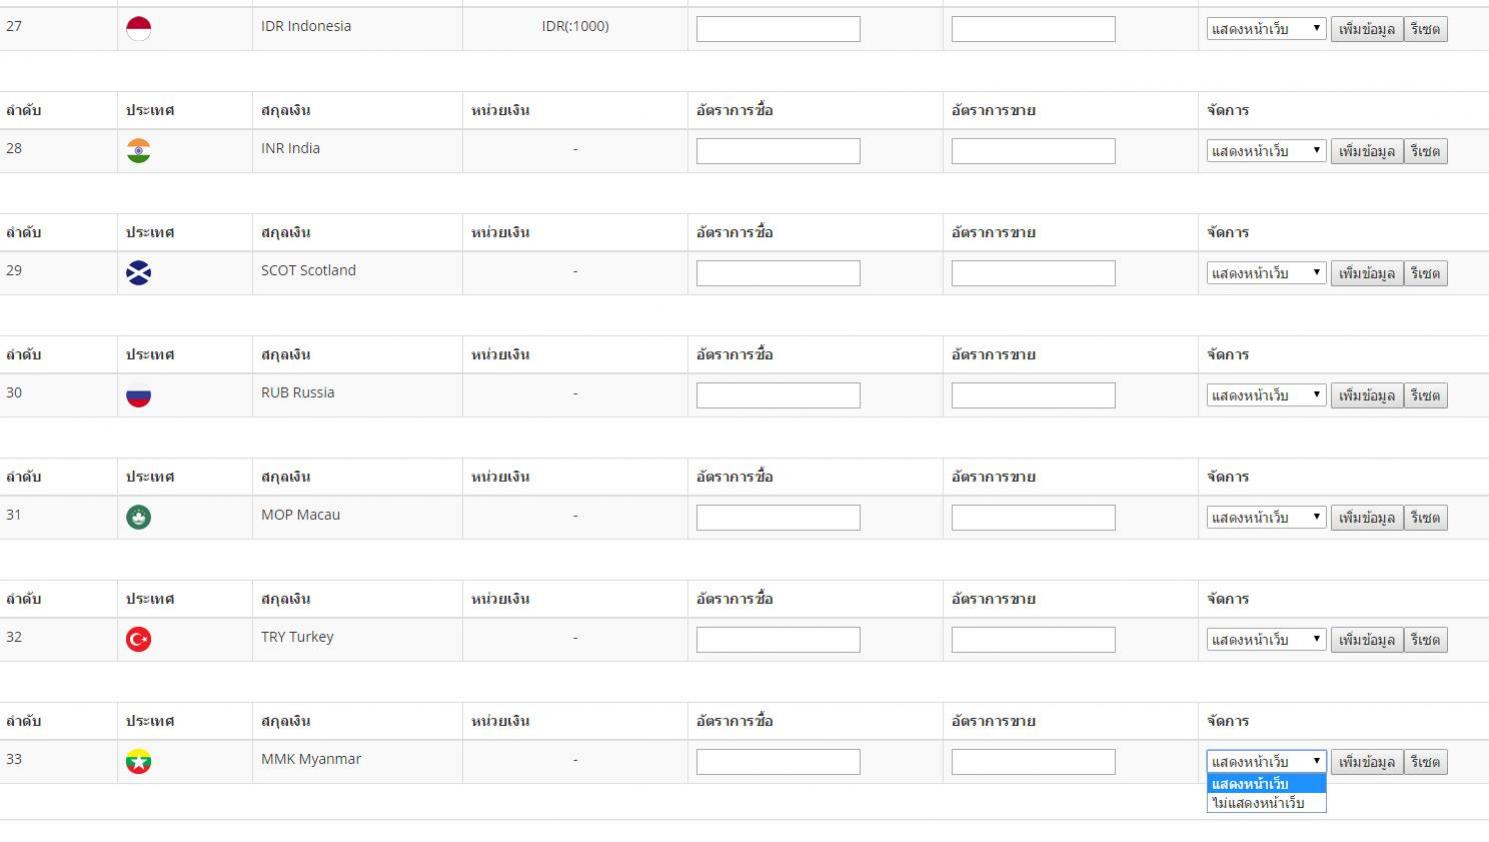Click the Myanmar flag icon

[x=139, y=761]
